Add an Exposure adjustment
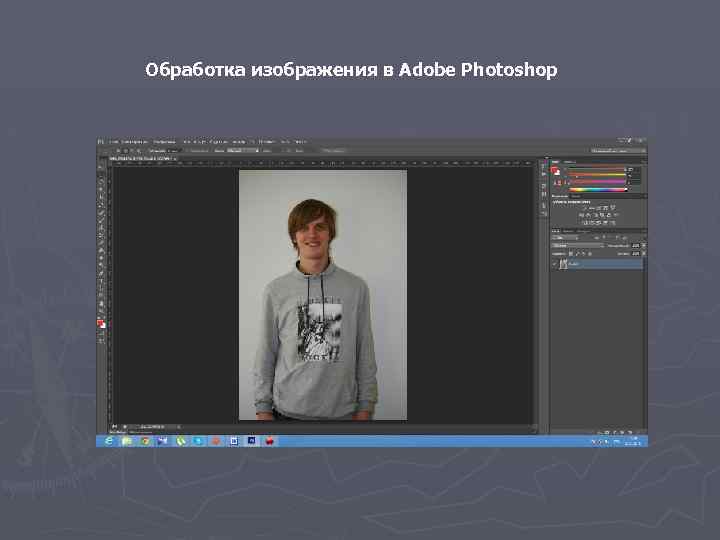This screenshot has height=540, width=720. click(606, 208)
